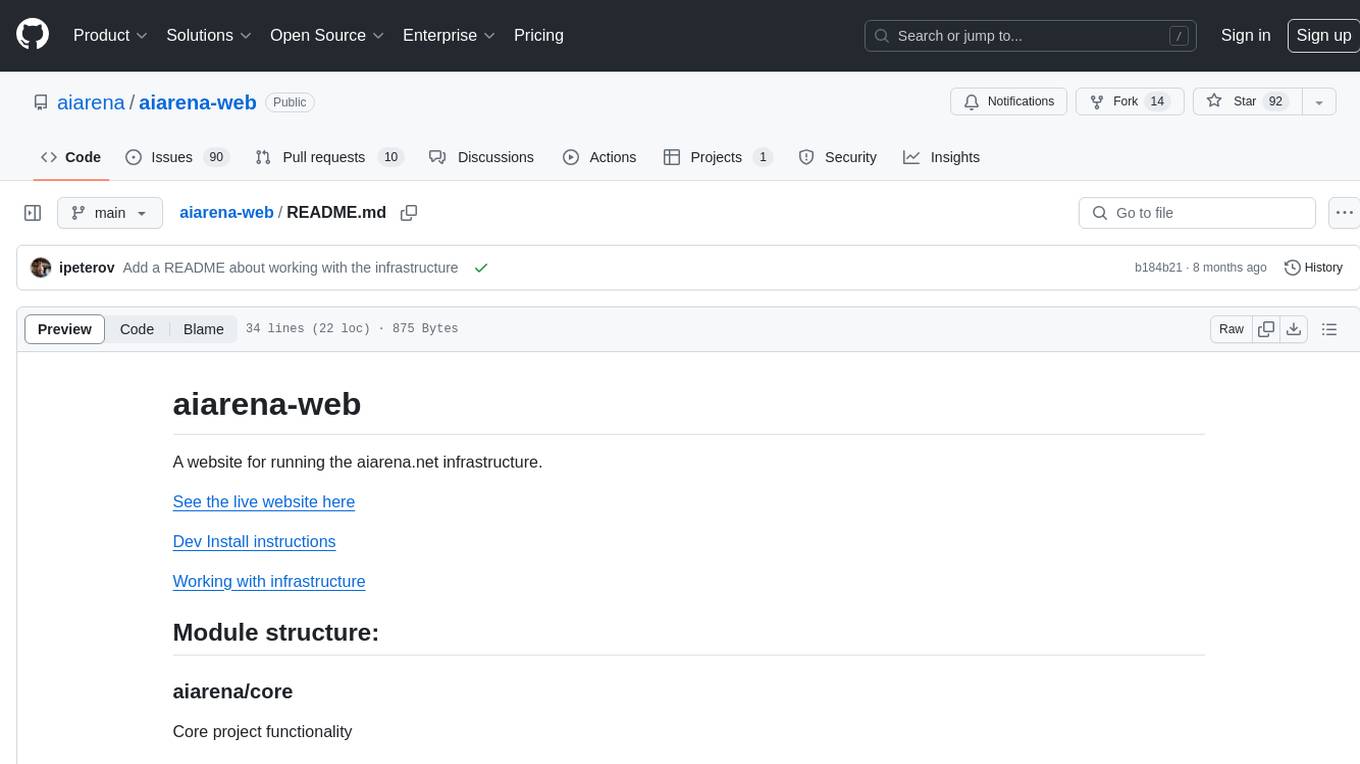Image resolution: width=1360 pixels, height=764 pixels.
Task: Click the Notifications bell button
Action: (1008, 102)
